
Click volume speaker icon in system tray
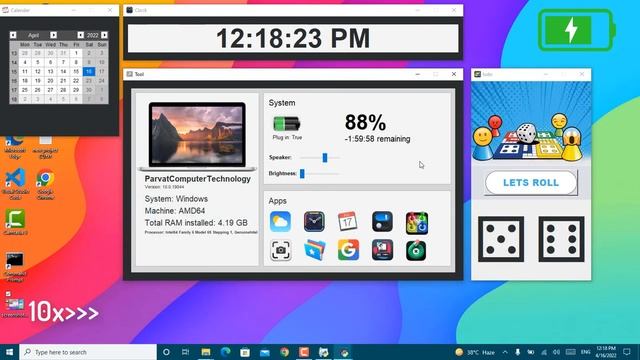pyautogui.click(x=556, y=352)
